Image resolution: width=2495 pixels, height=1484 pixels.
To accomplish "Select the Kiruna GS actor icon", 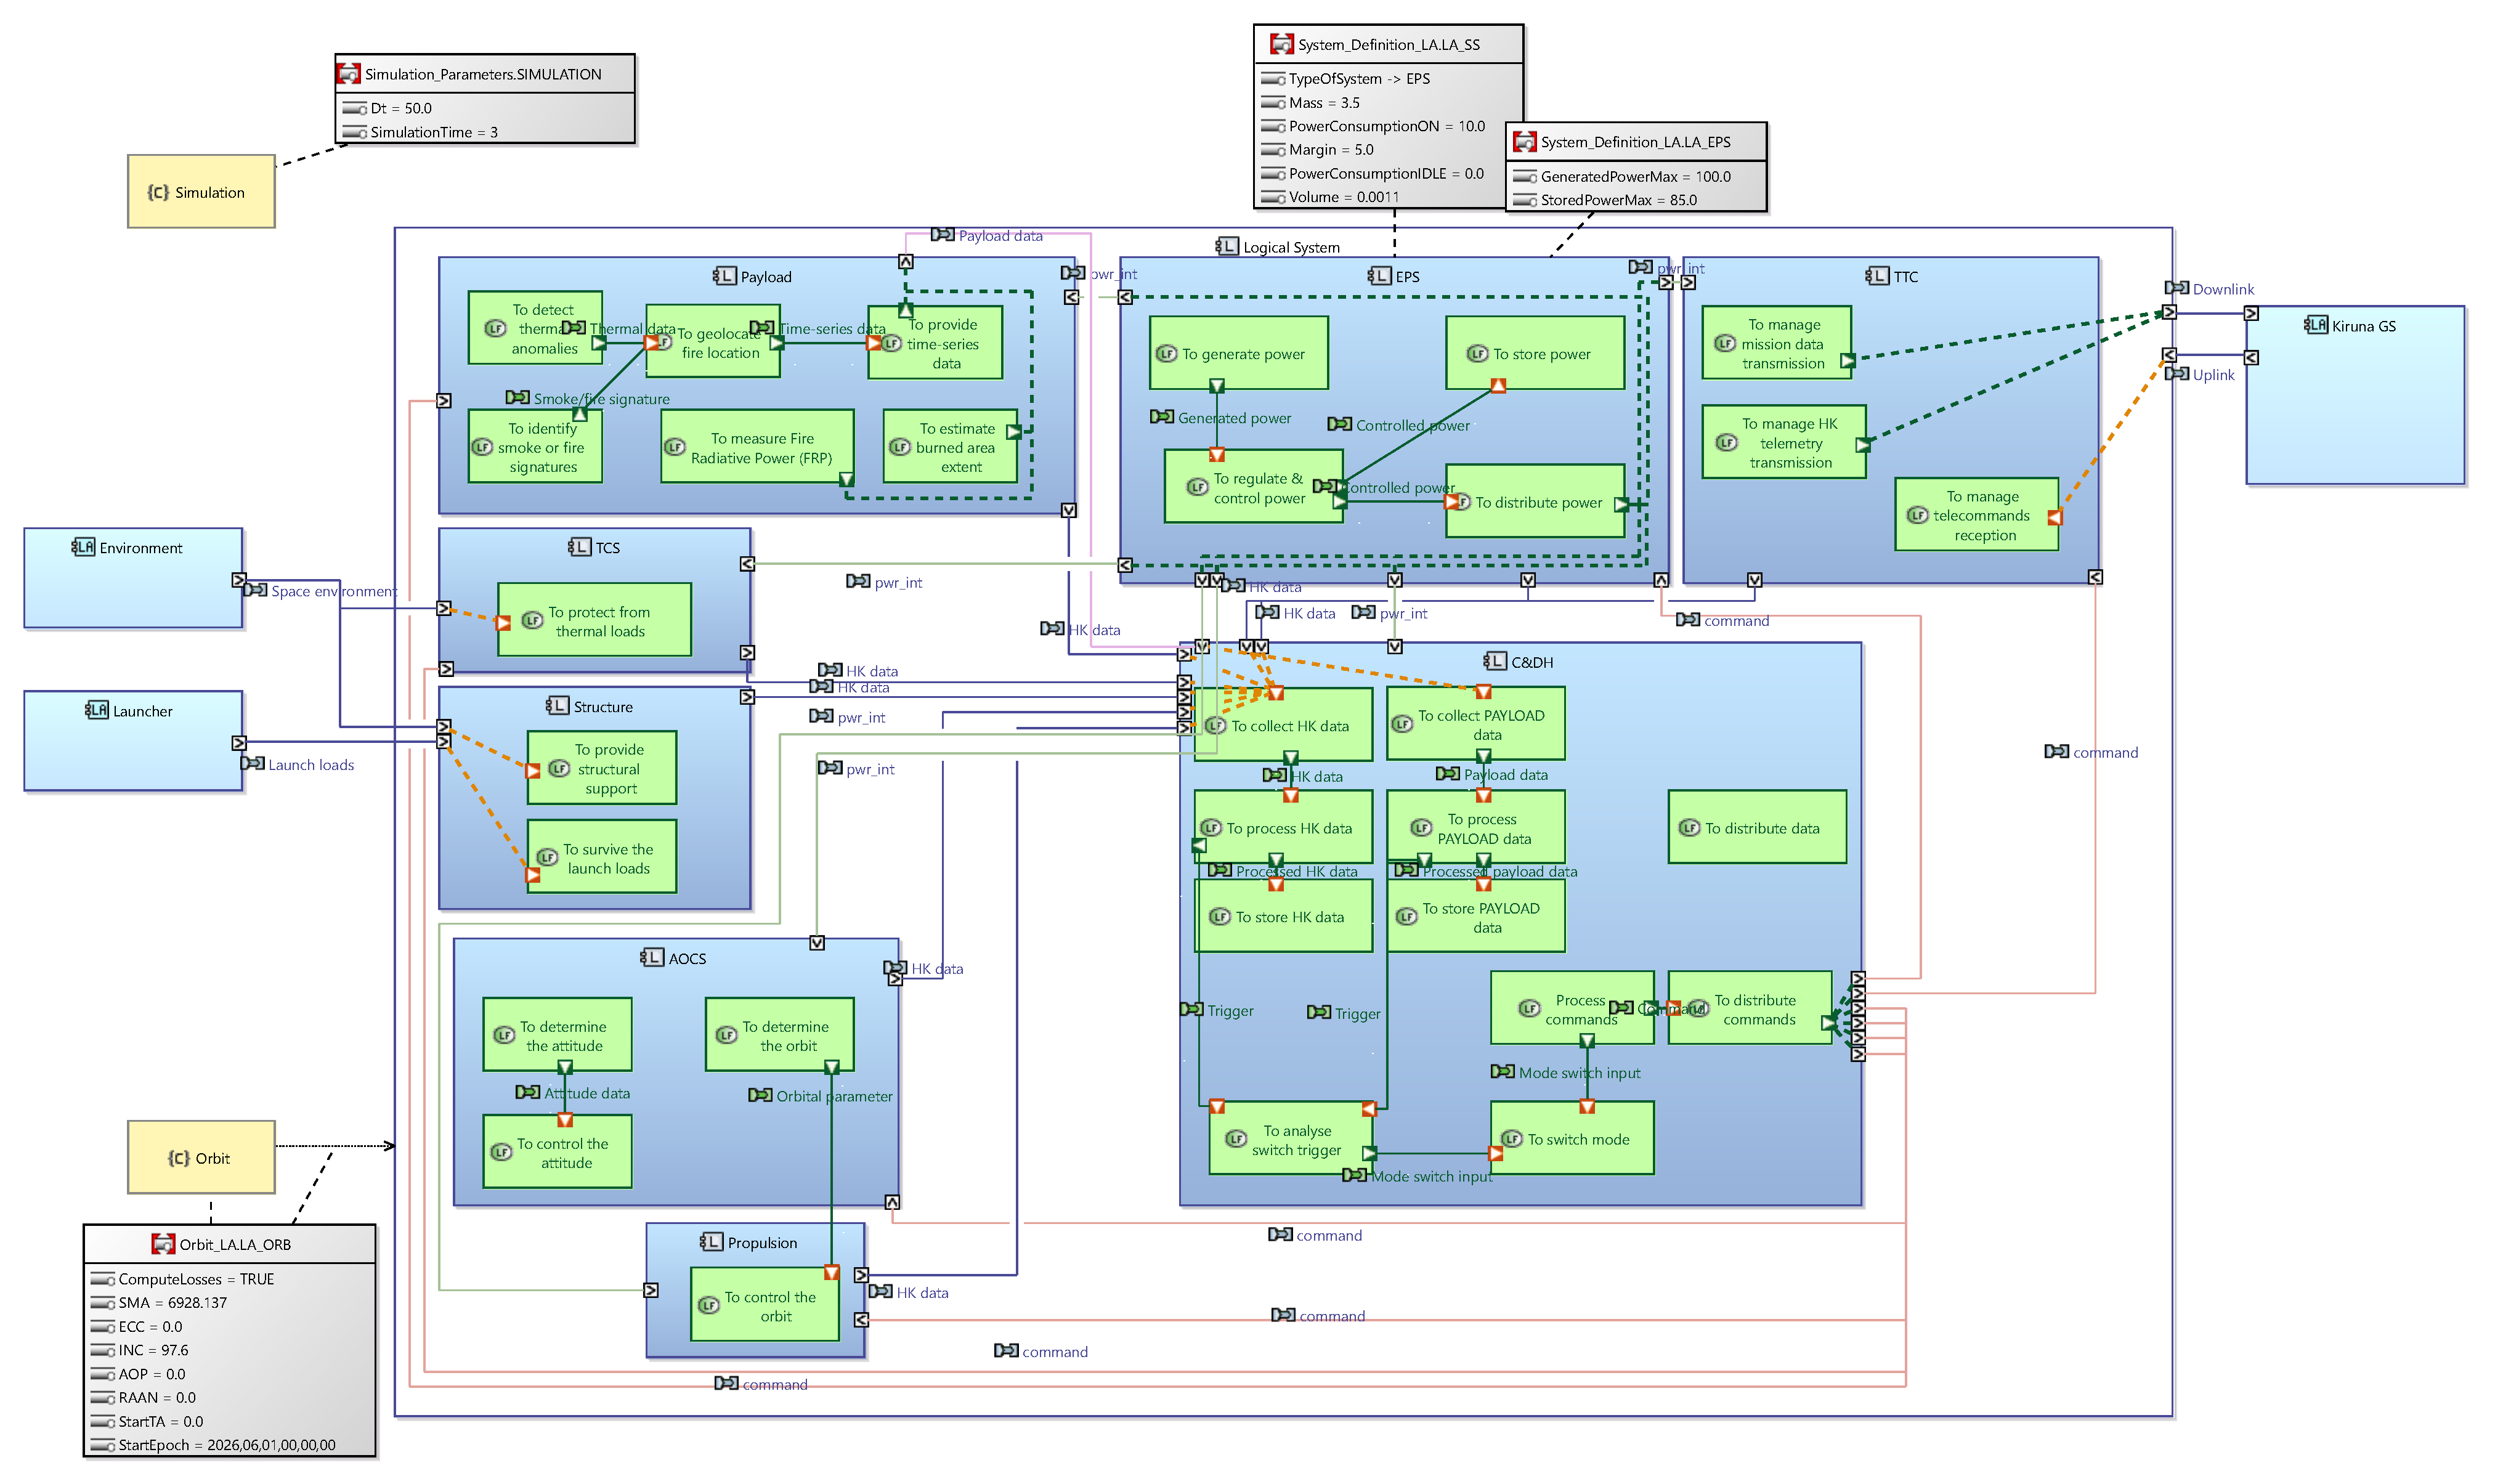I will click(2315, 325).
